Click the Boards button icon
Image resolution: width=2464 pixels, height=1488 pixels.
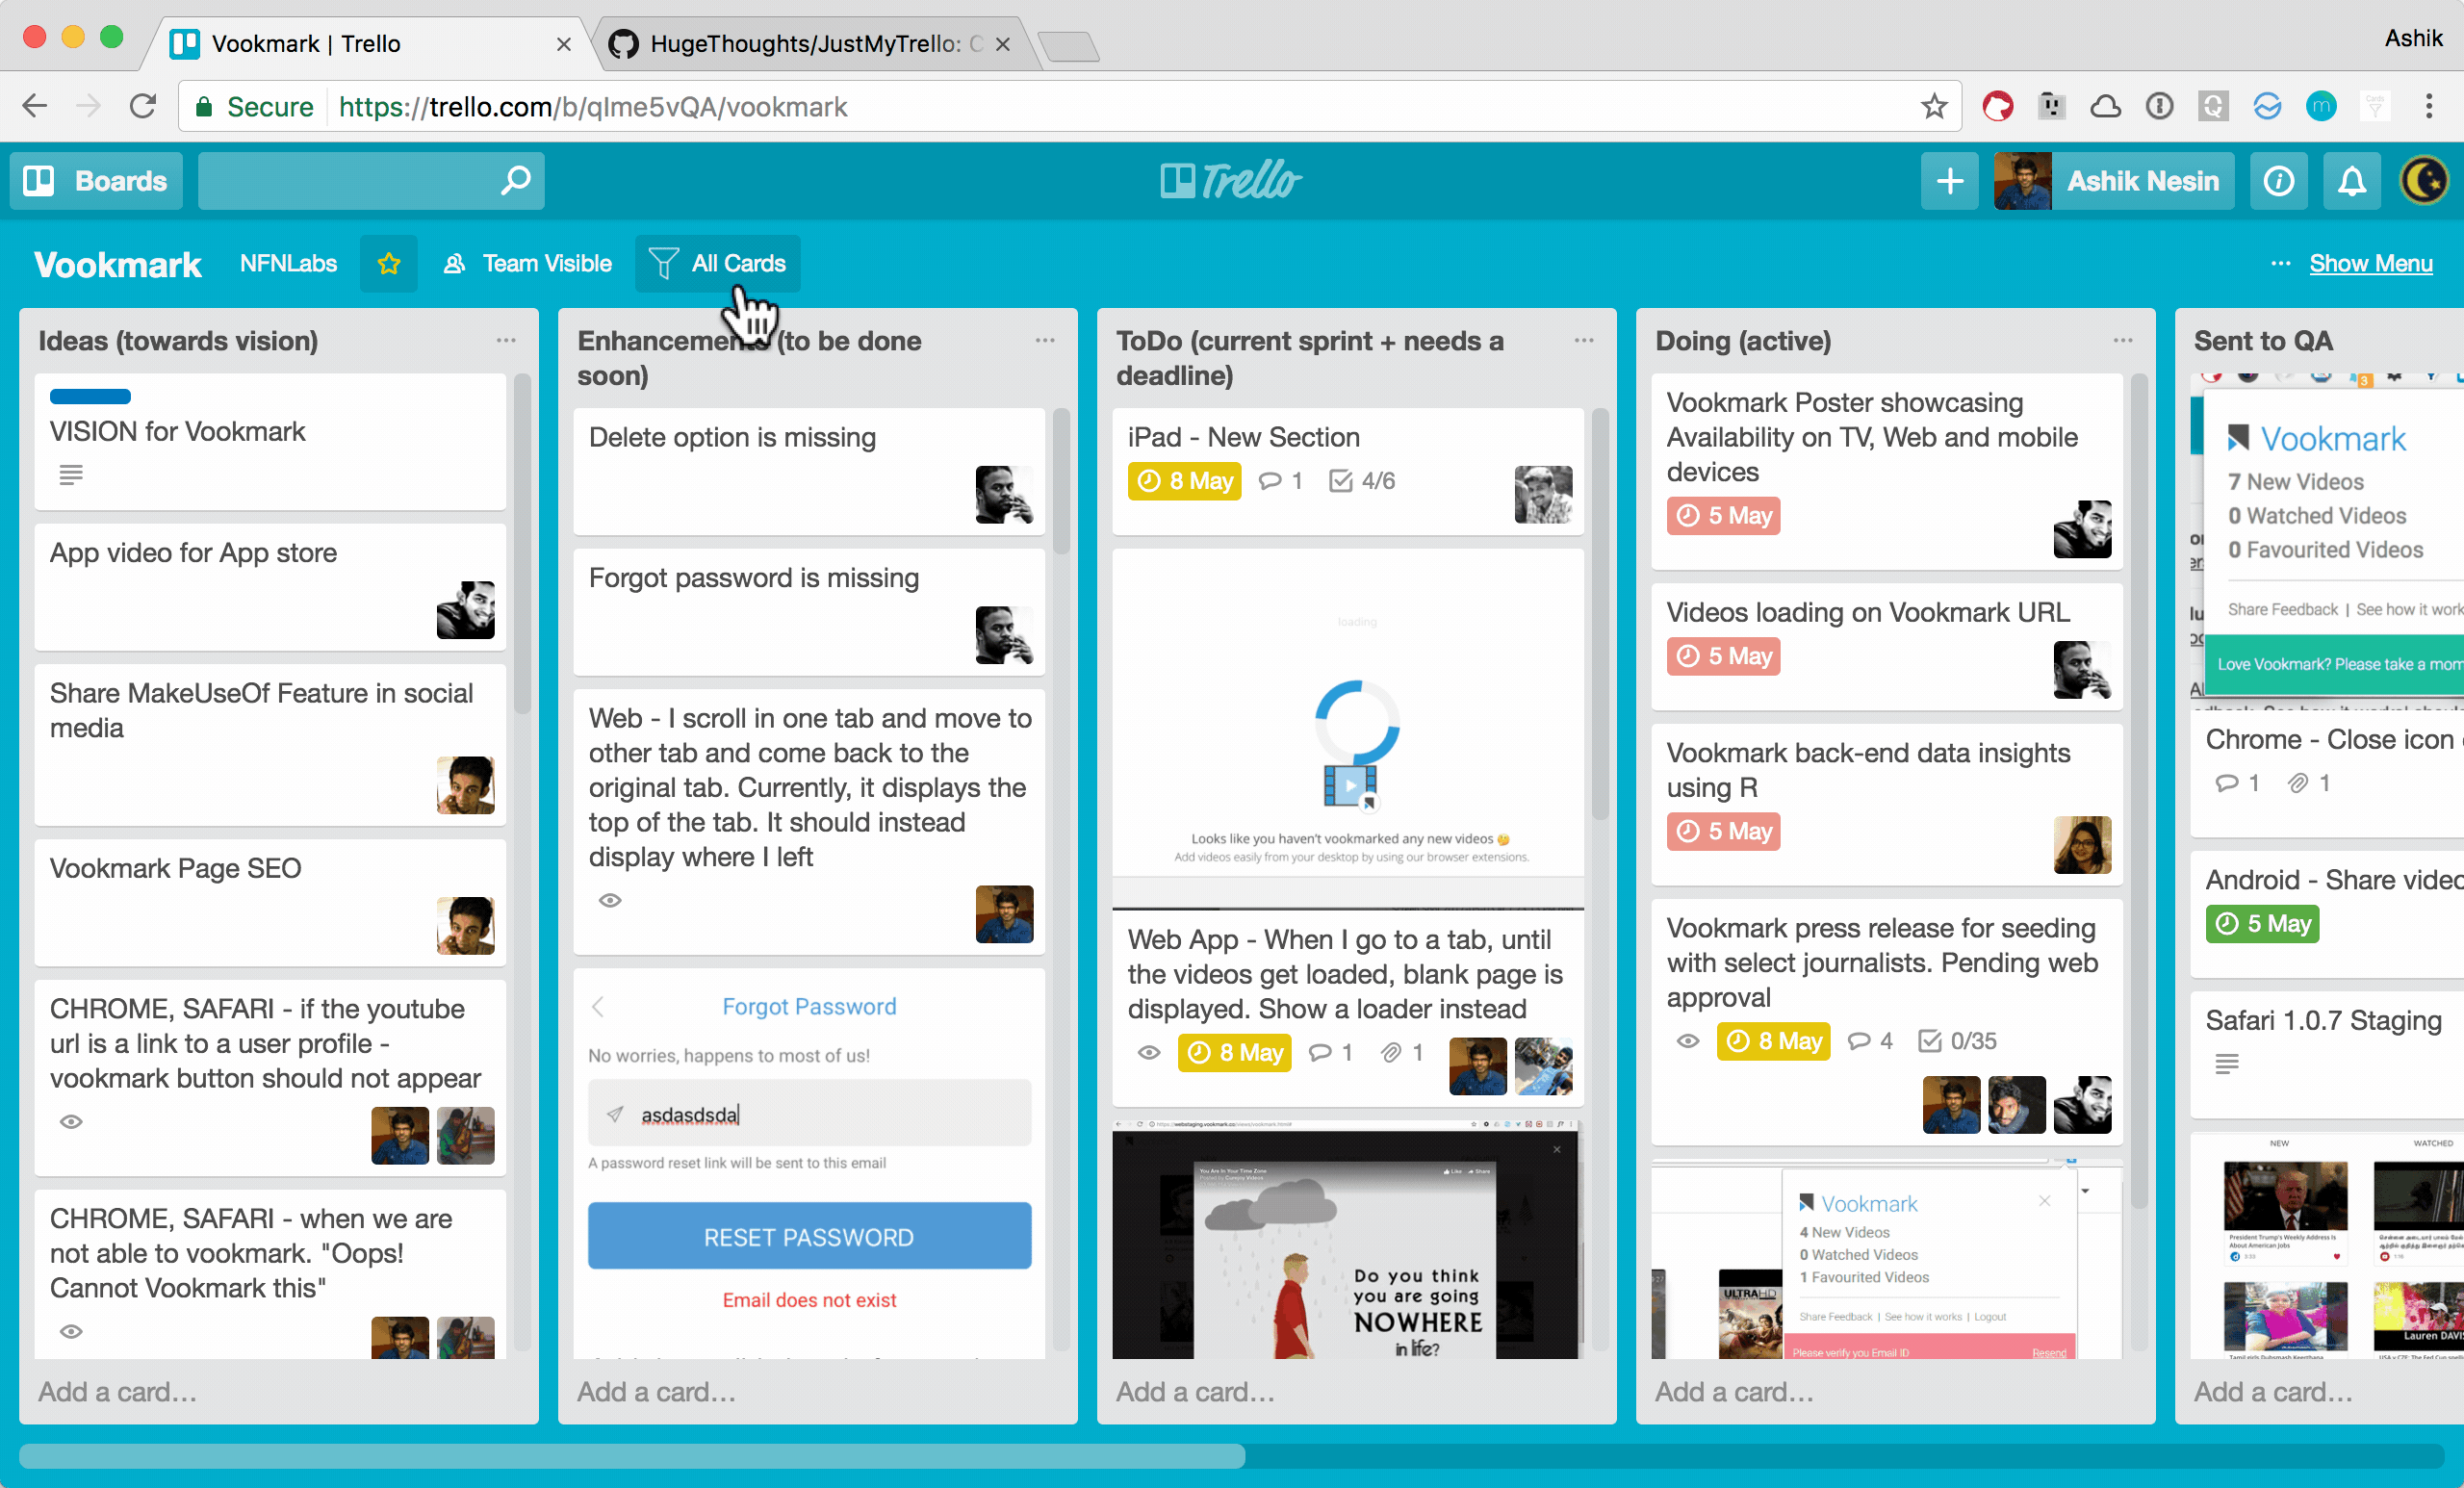click(39, 181)
